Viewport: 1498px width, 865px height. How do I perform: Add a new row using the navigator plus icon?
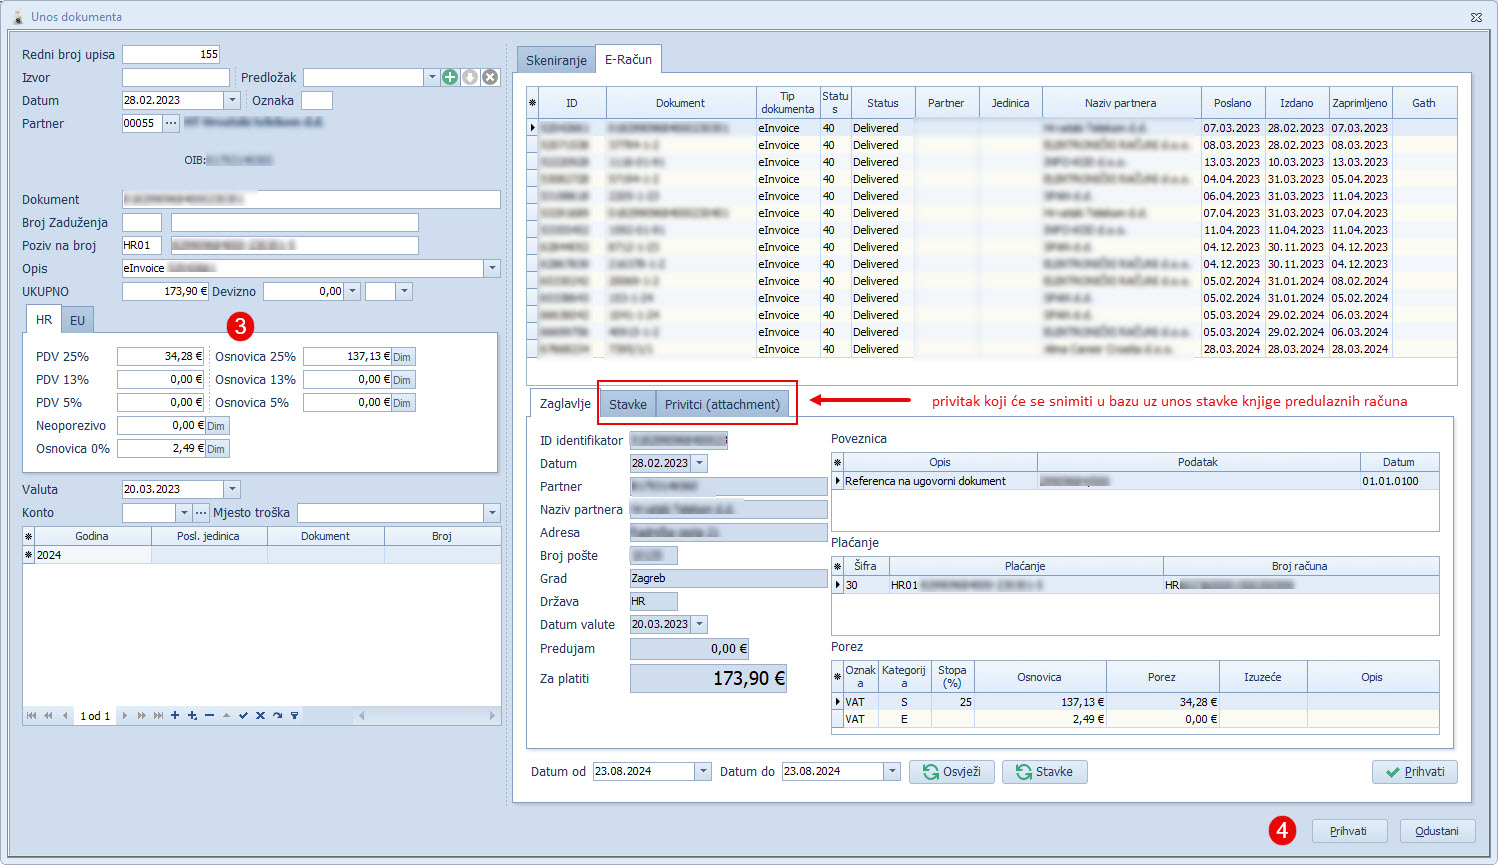pyautogui.click(x=175, y=716)
